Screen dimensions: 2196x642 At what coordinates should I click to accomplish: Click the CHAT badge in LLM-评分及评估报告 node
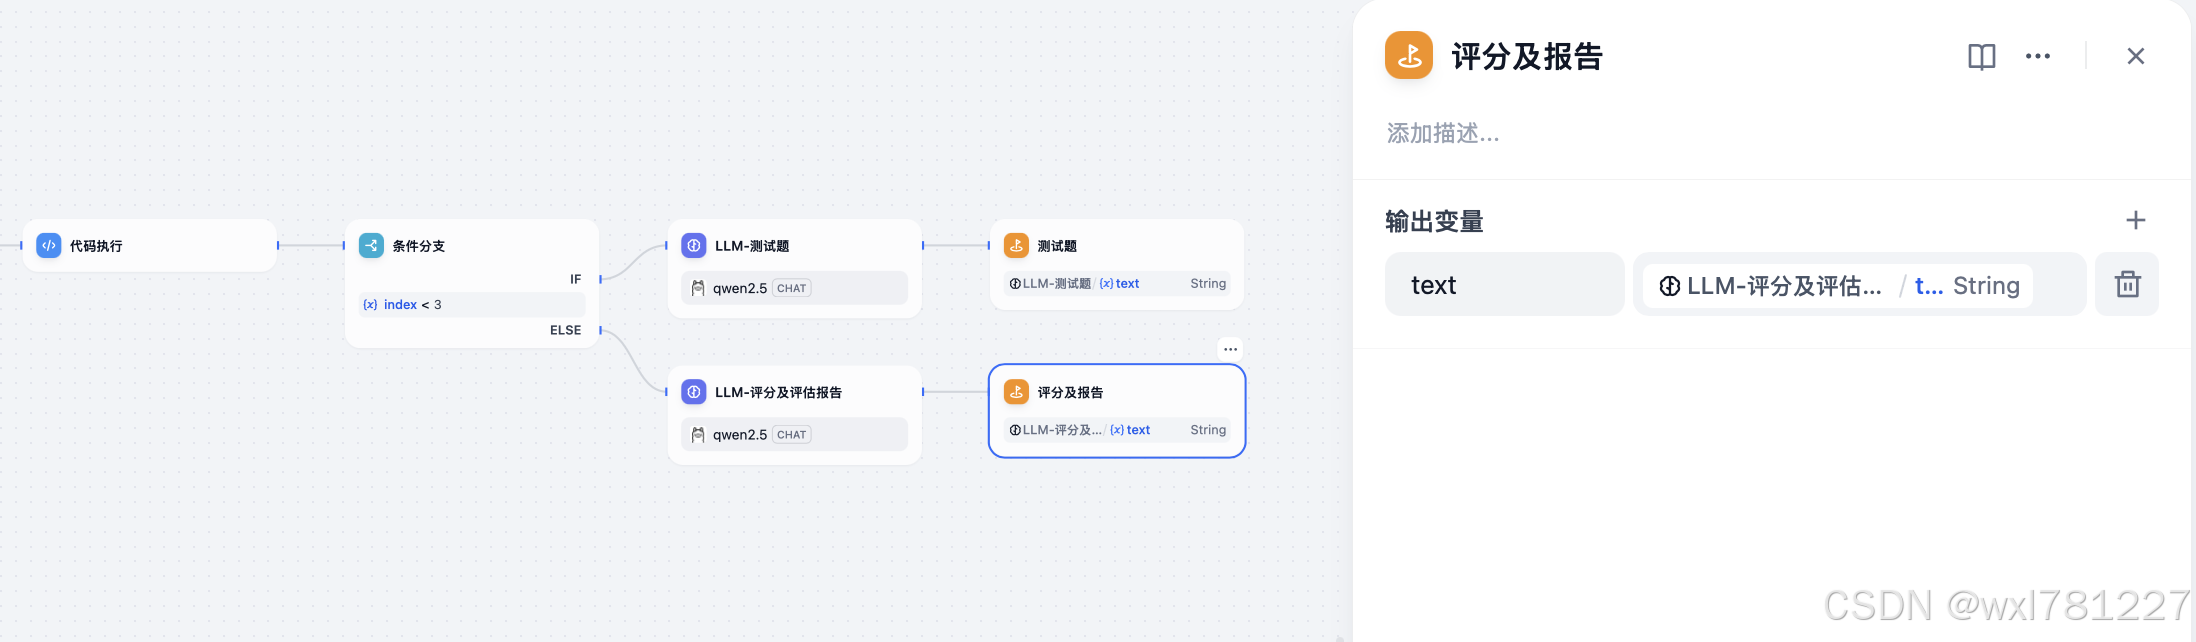(x=792, y=435)
